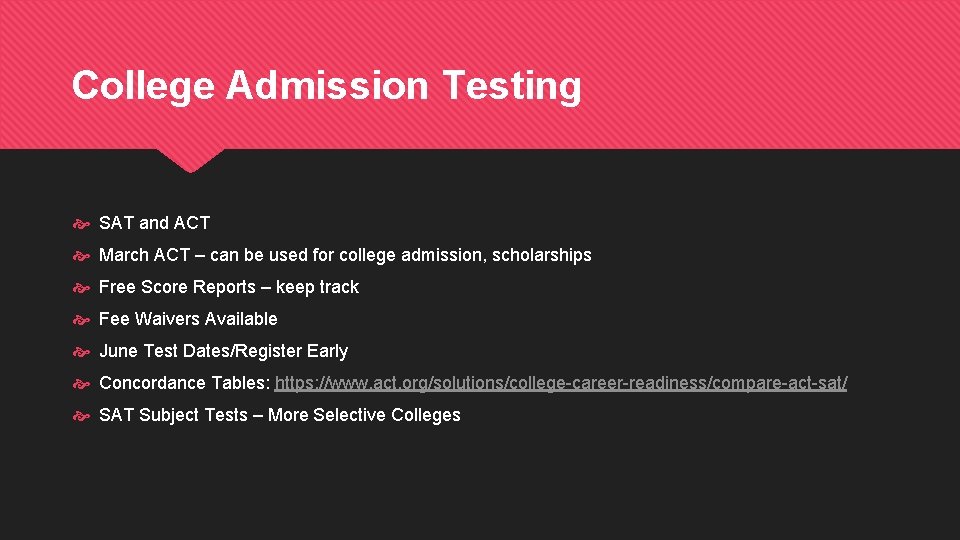Select the SAT Subject Tests – More Selective Colleges line
The height and width of the screenshot is (540, 960).
279,415
